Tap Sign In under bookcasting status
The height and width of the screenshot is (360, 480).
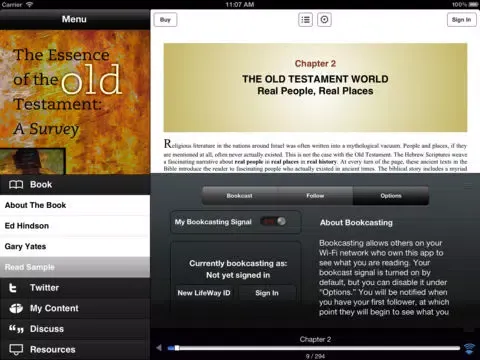coord(267,293)
